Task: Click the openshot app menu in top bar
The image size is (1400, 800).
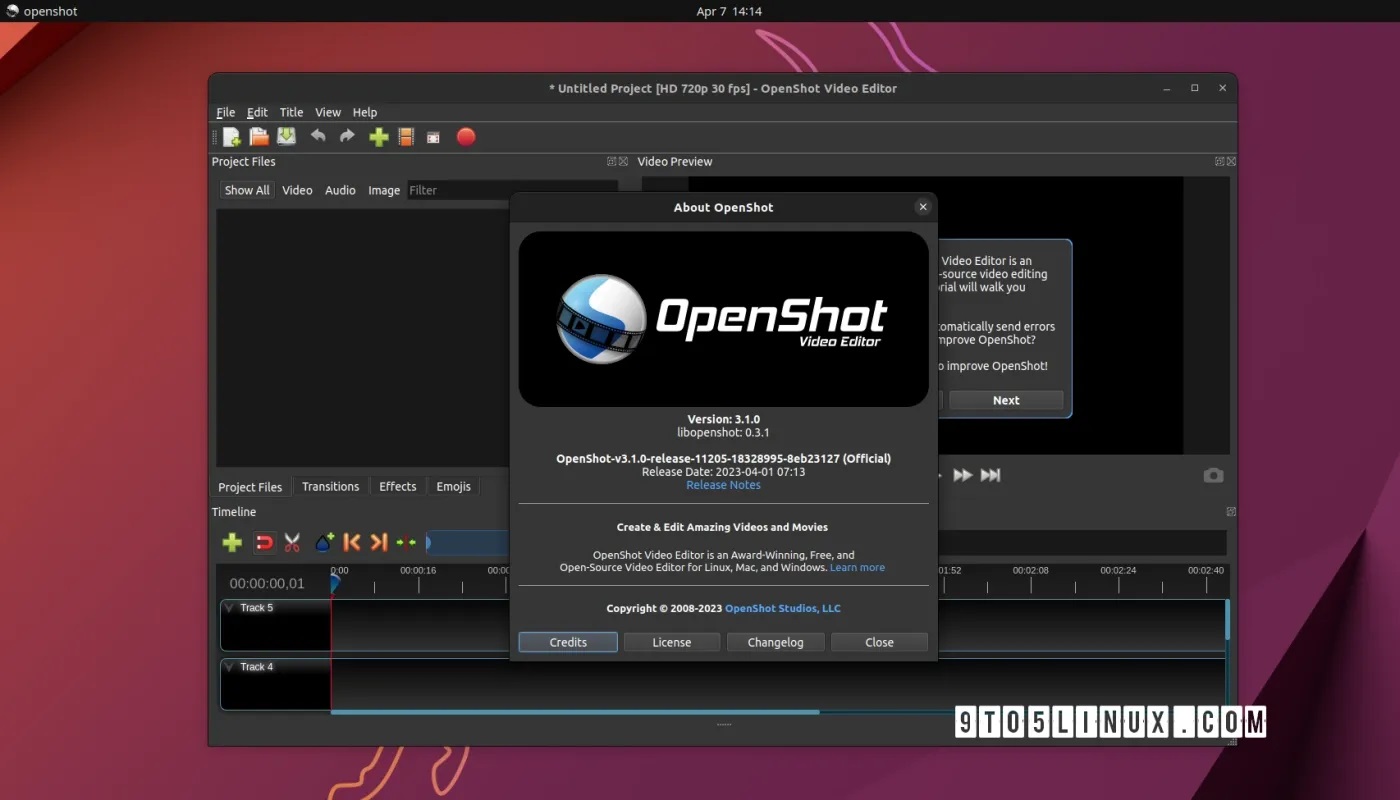Action: tap(40, 11)
